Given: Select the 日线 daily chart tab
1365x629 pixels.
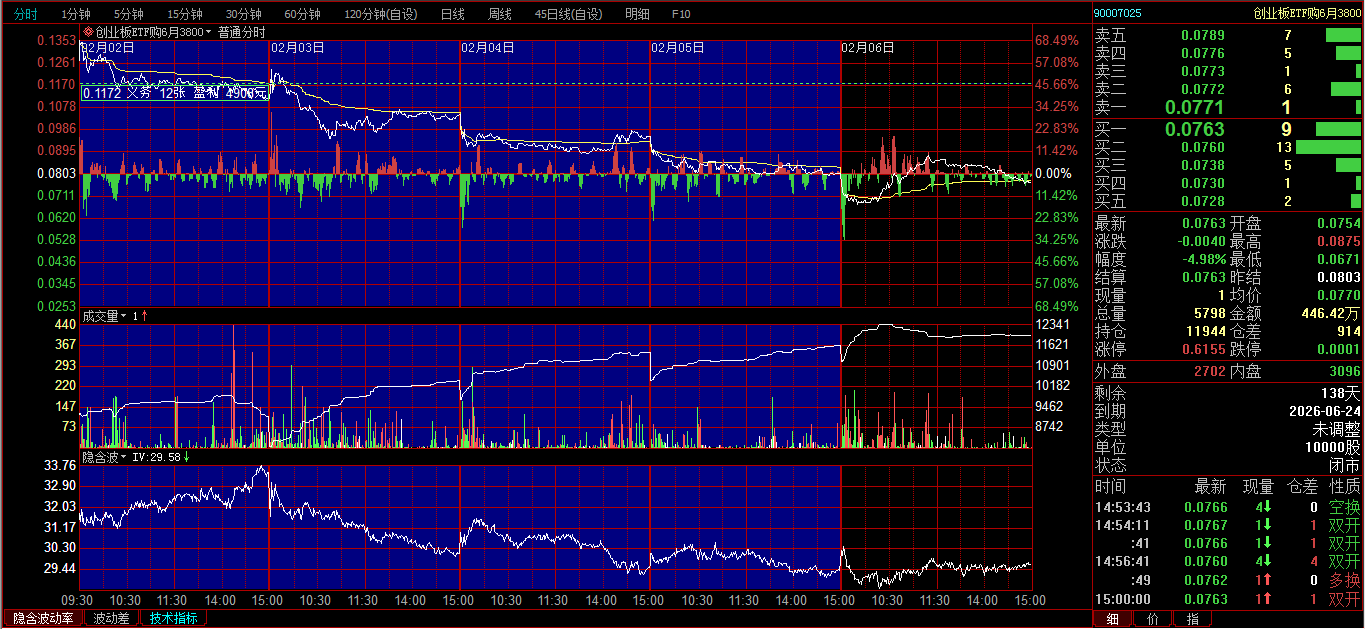Looking at the screenshot, I should pyautogui.click(x=452, y=14).
